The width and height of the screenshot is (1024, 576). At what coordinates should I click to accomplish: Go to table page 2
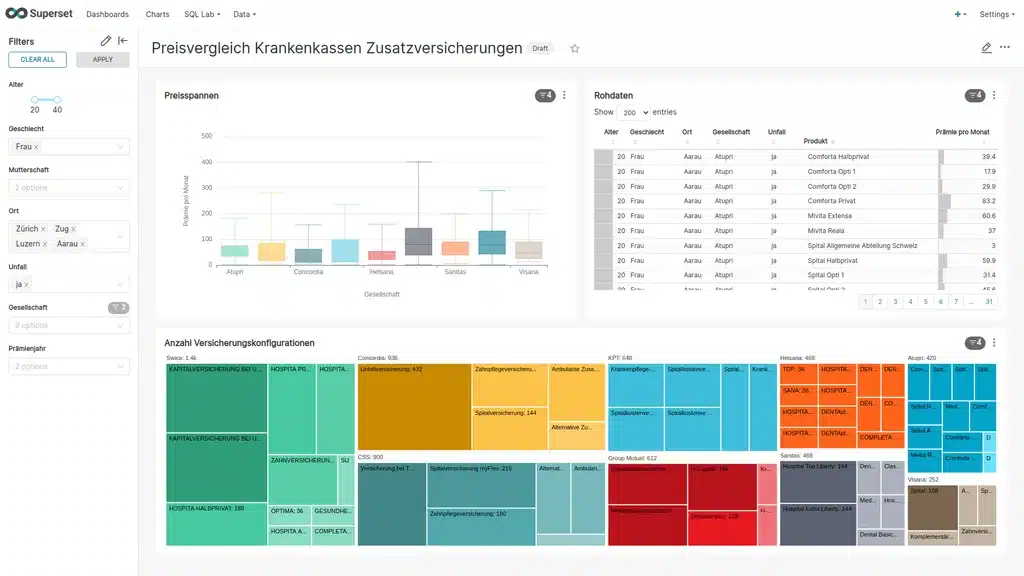(880, 302)
